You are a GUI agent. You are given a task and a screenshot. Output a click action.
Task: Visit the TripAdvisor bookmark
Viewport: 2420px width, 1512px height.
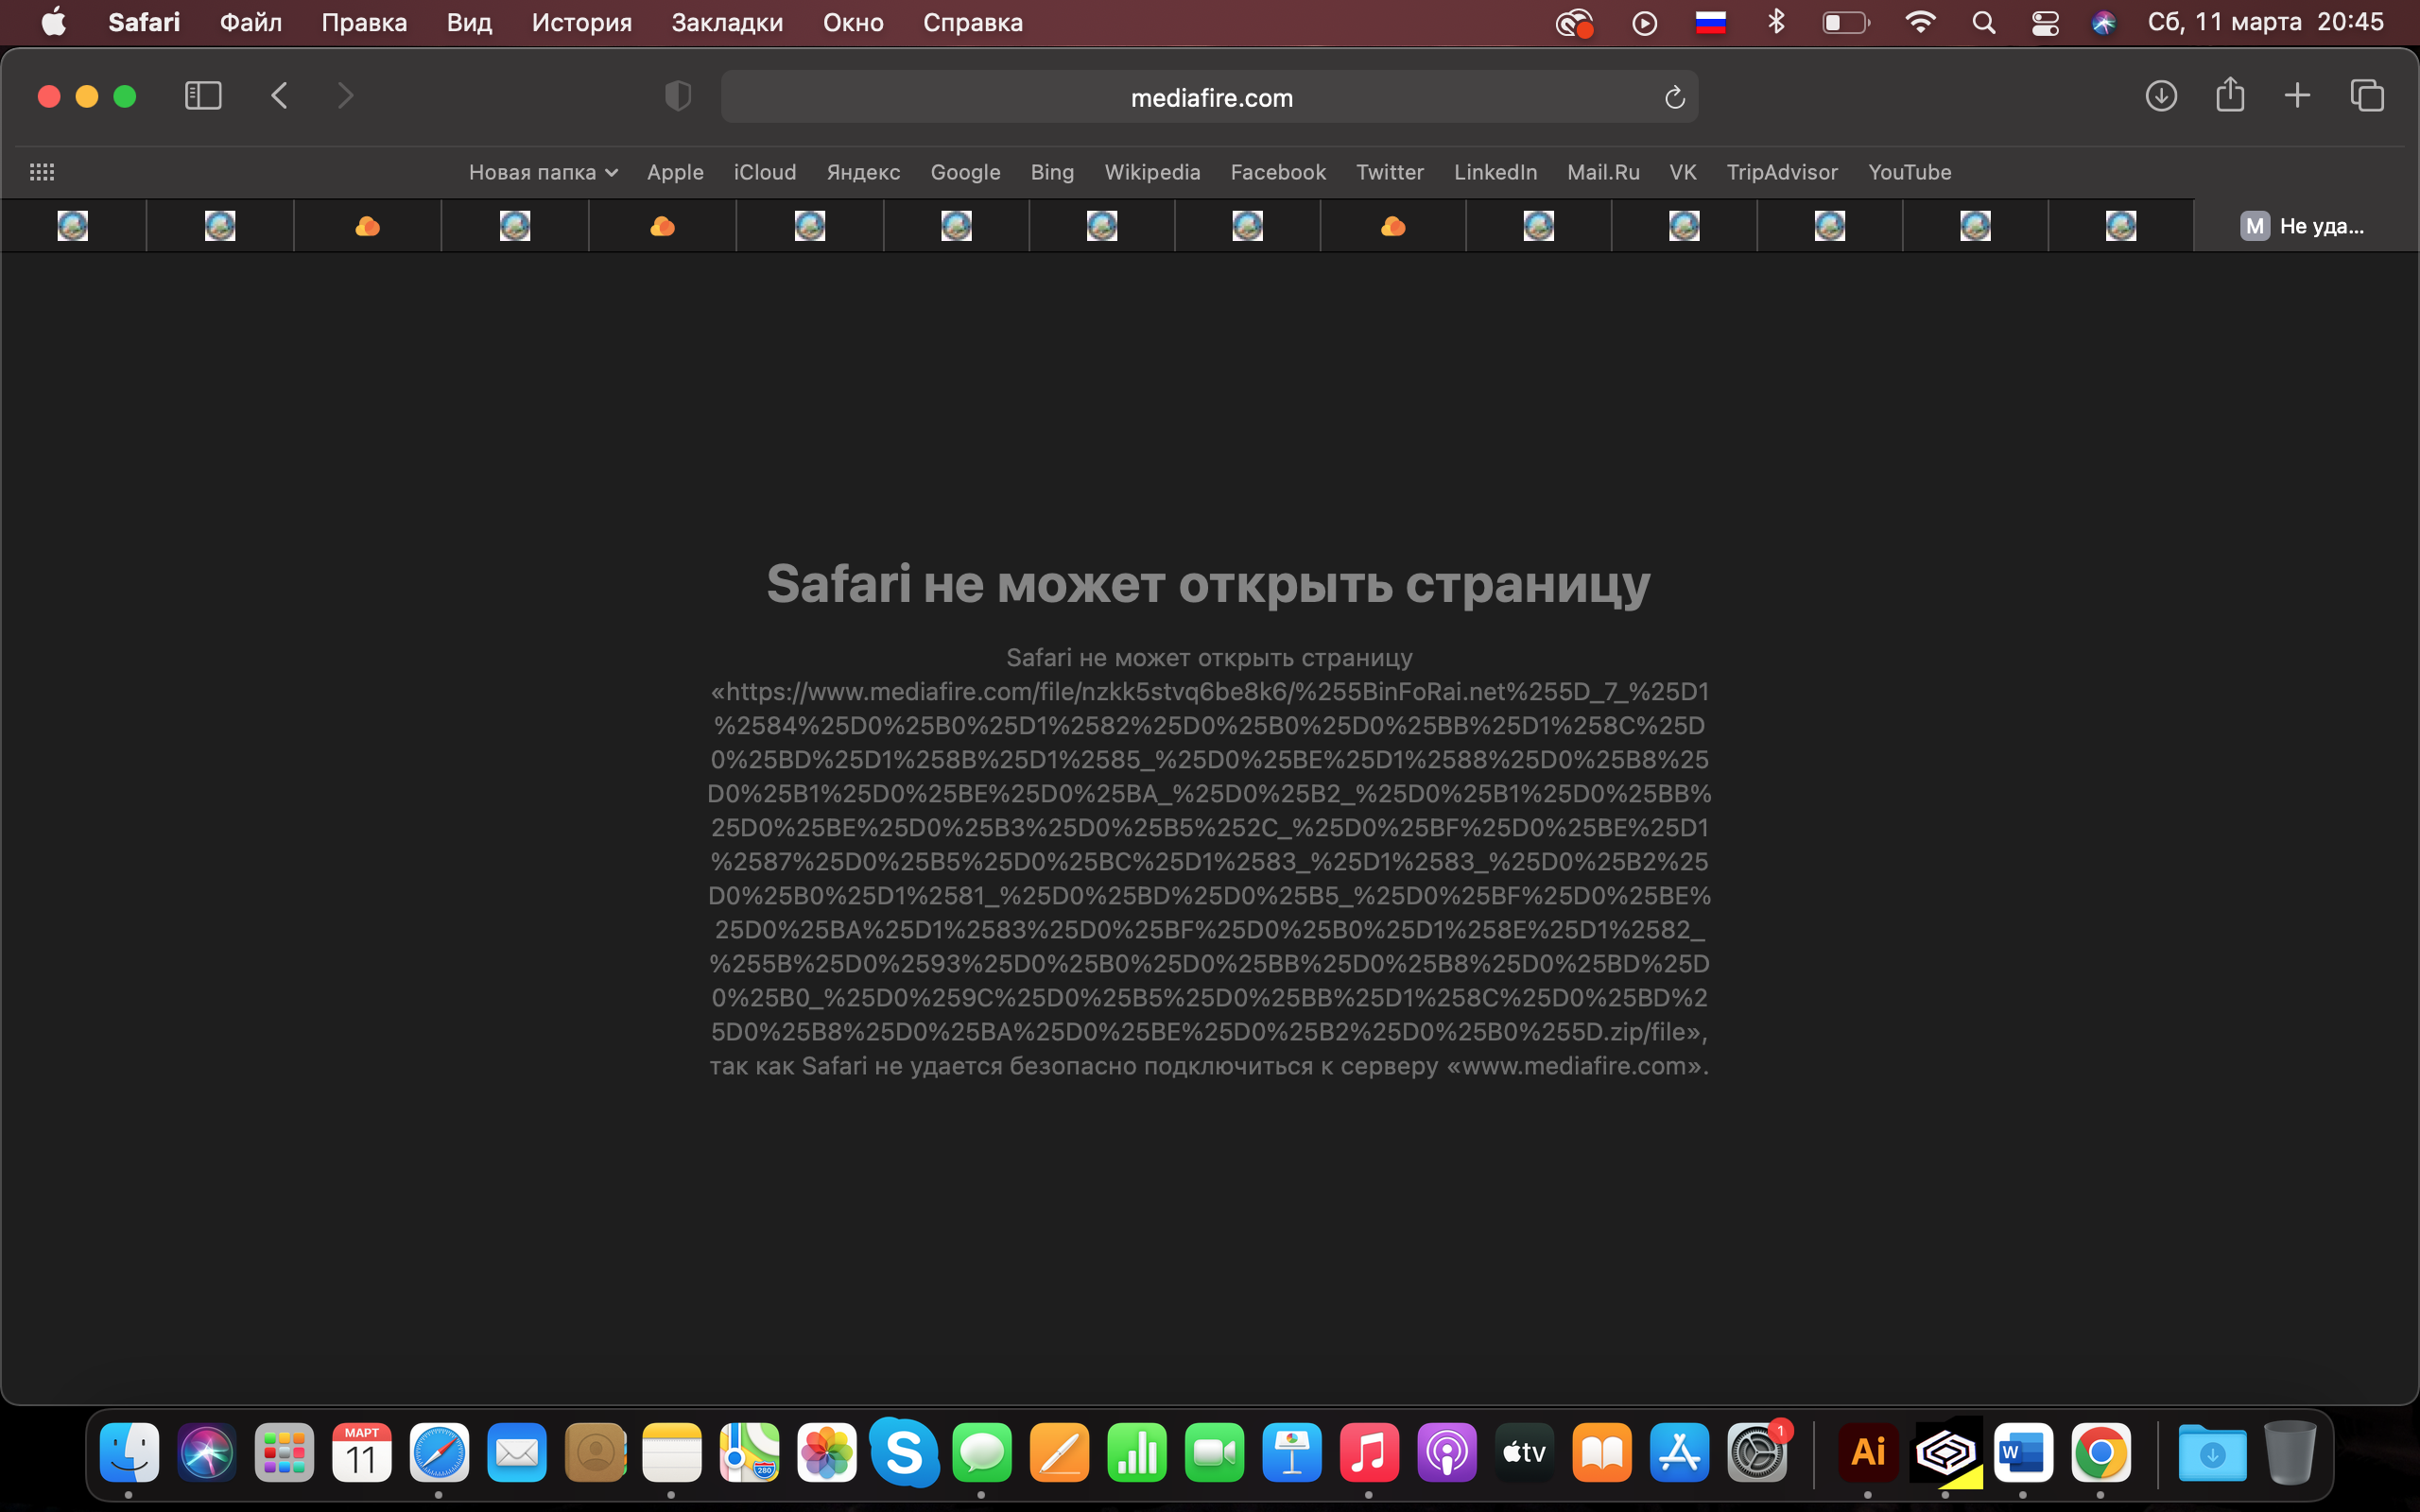[1782, 172]
